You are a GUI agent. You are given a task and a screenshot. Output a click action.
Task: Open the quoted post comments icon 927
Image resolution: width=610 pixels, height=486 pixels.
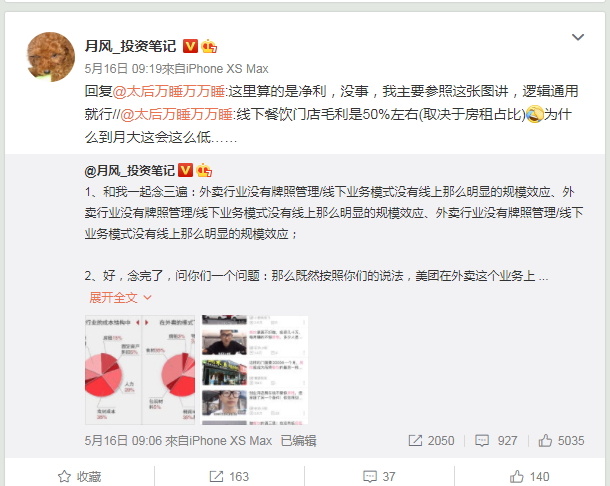[x=496, y=440]
